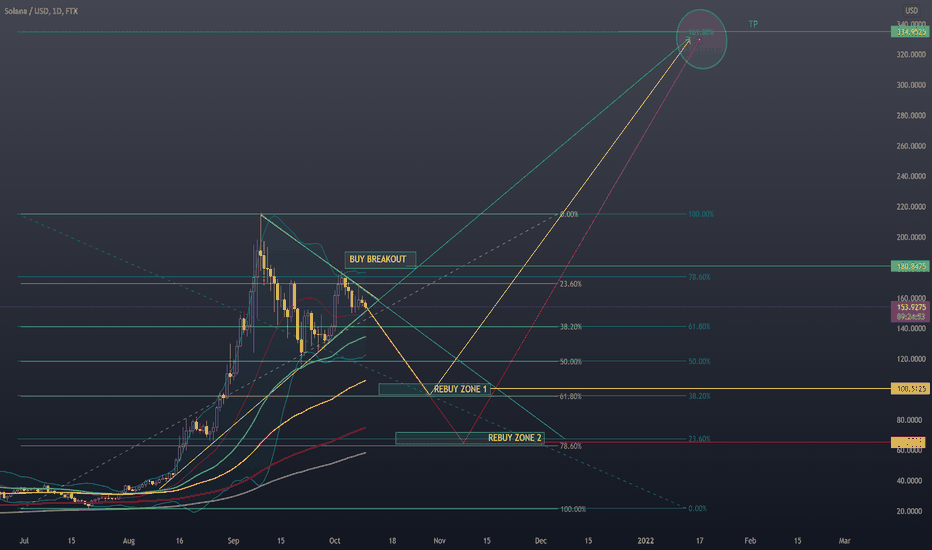Image resolution: width=932 pixels, height=550 pixels.
Task: Click the Nov date on time axis
Action: coord(439,540)
